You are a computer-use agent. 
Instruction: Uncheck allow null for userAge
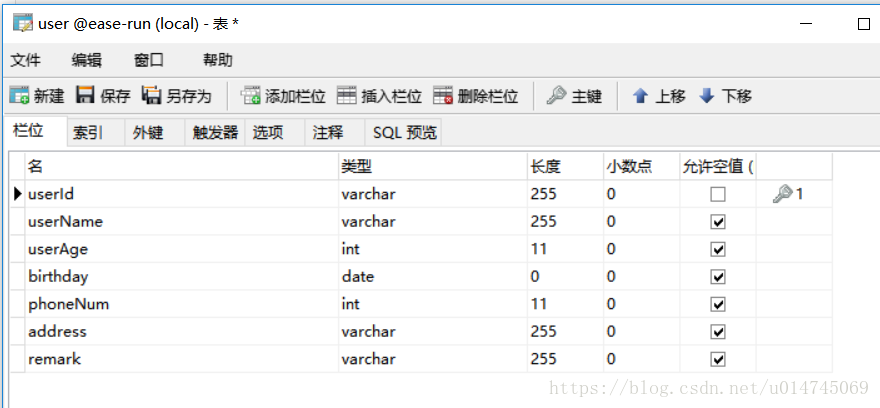pos(717,249)
